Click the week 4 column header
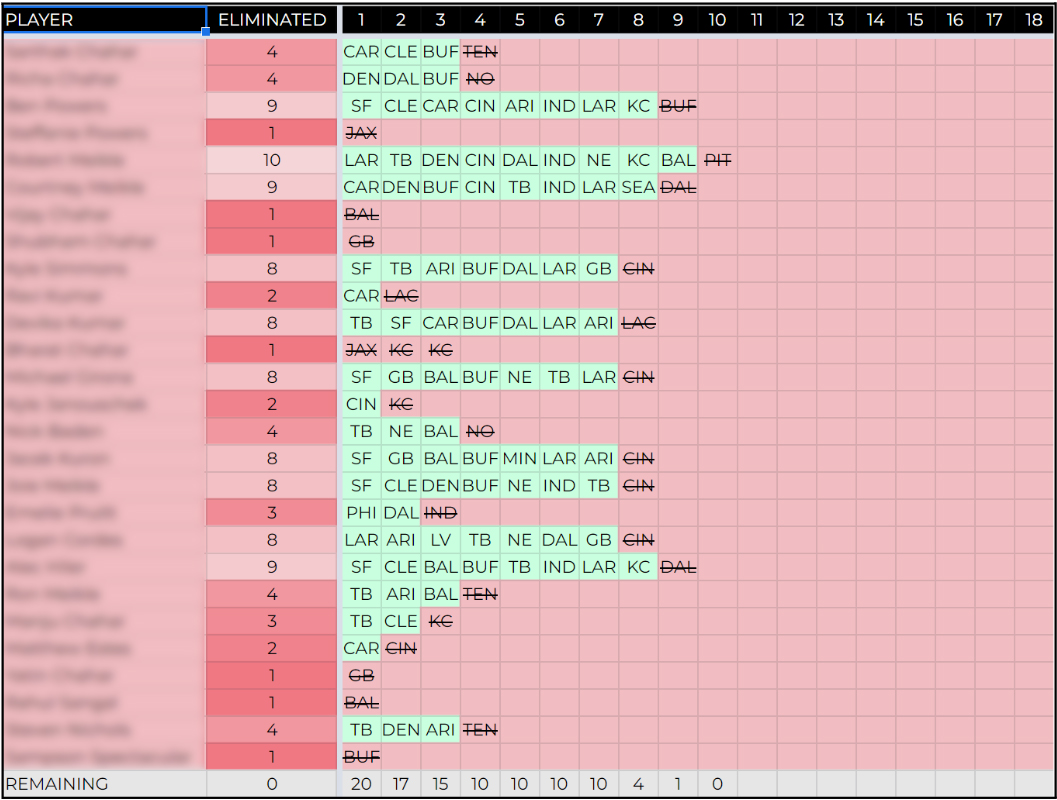 pyautogui.click(x=480, y=20)
